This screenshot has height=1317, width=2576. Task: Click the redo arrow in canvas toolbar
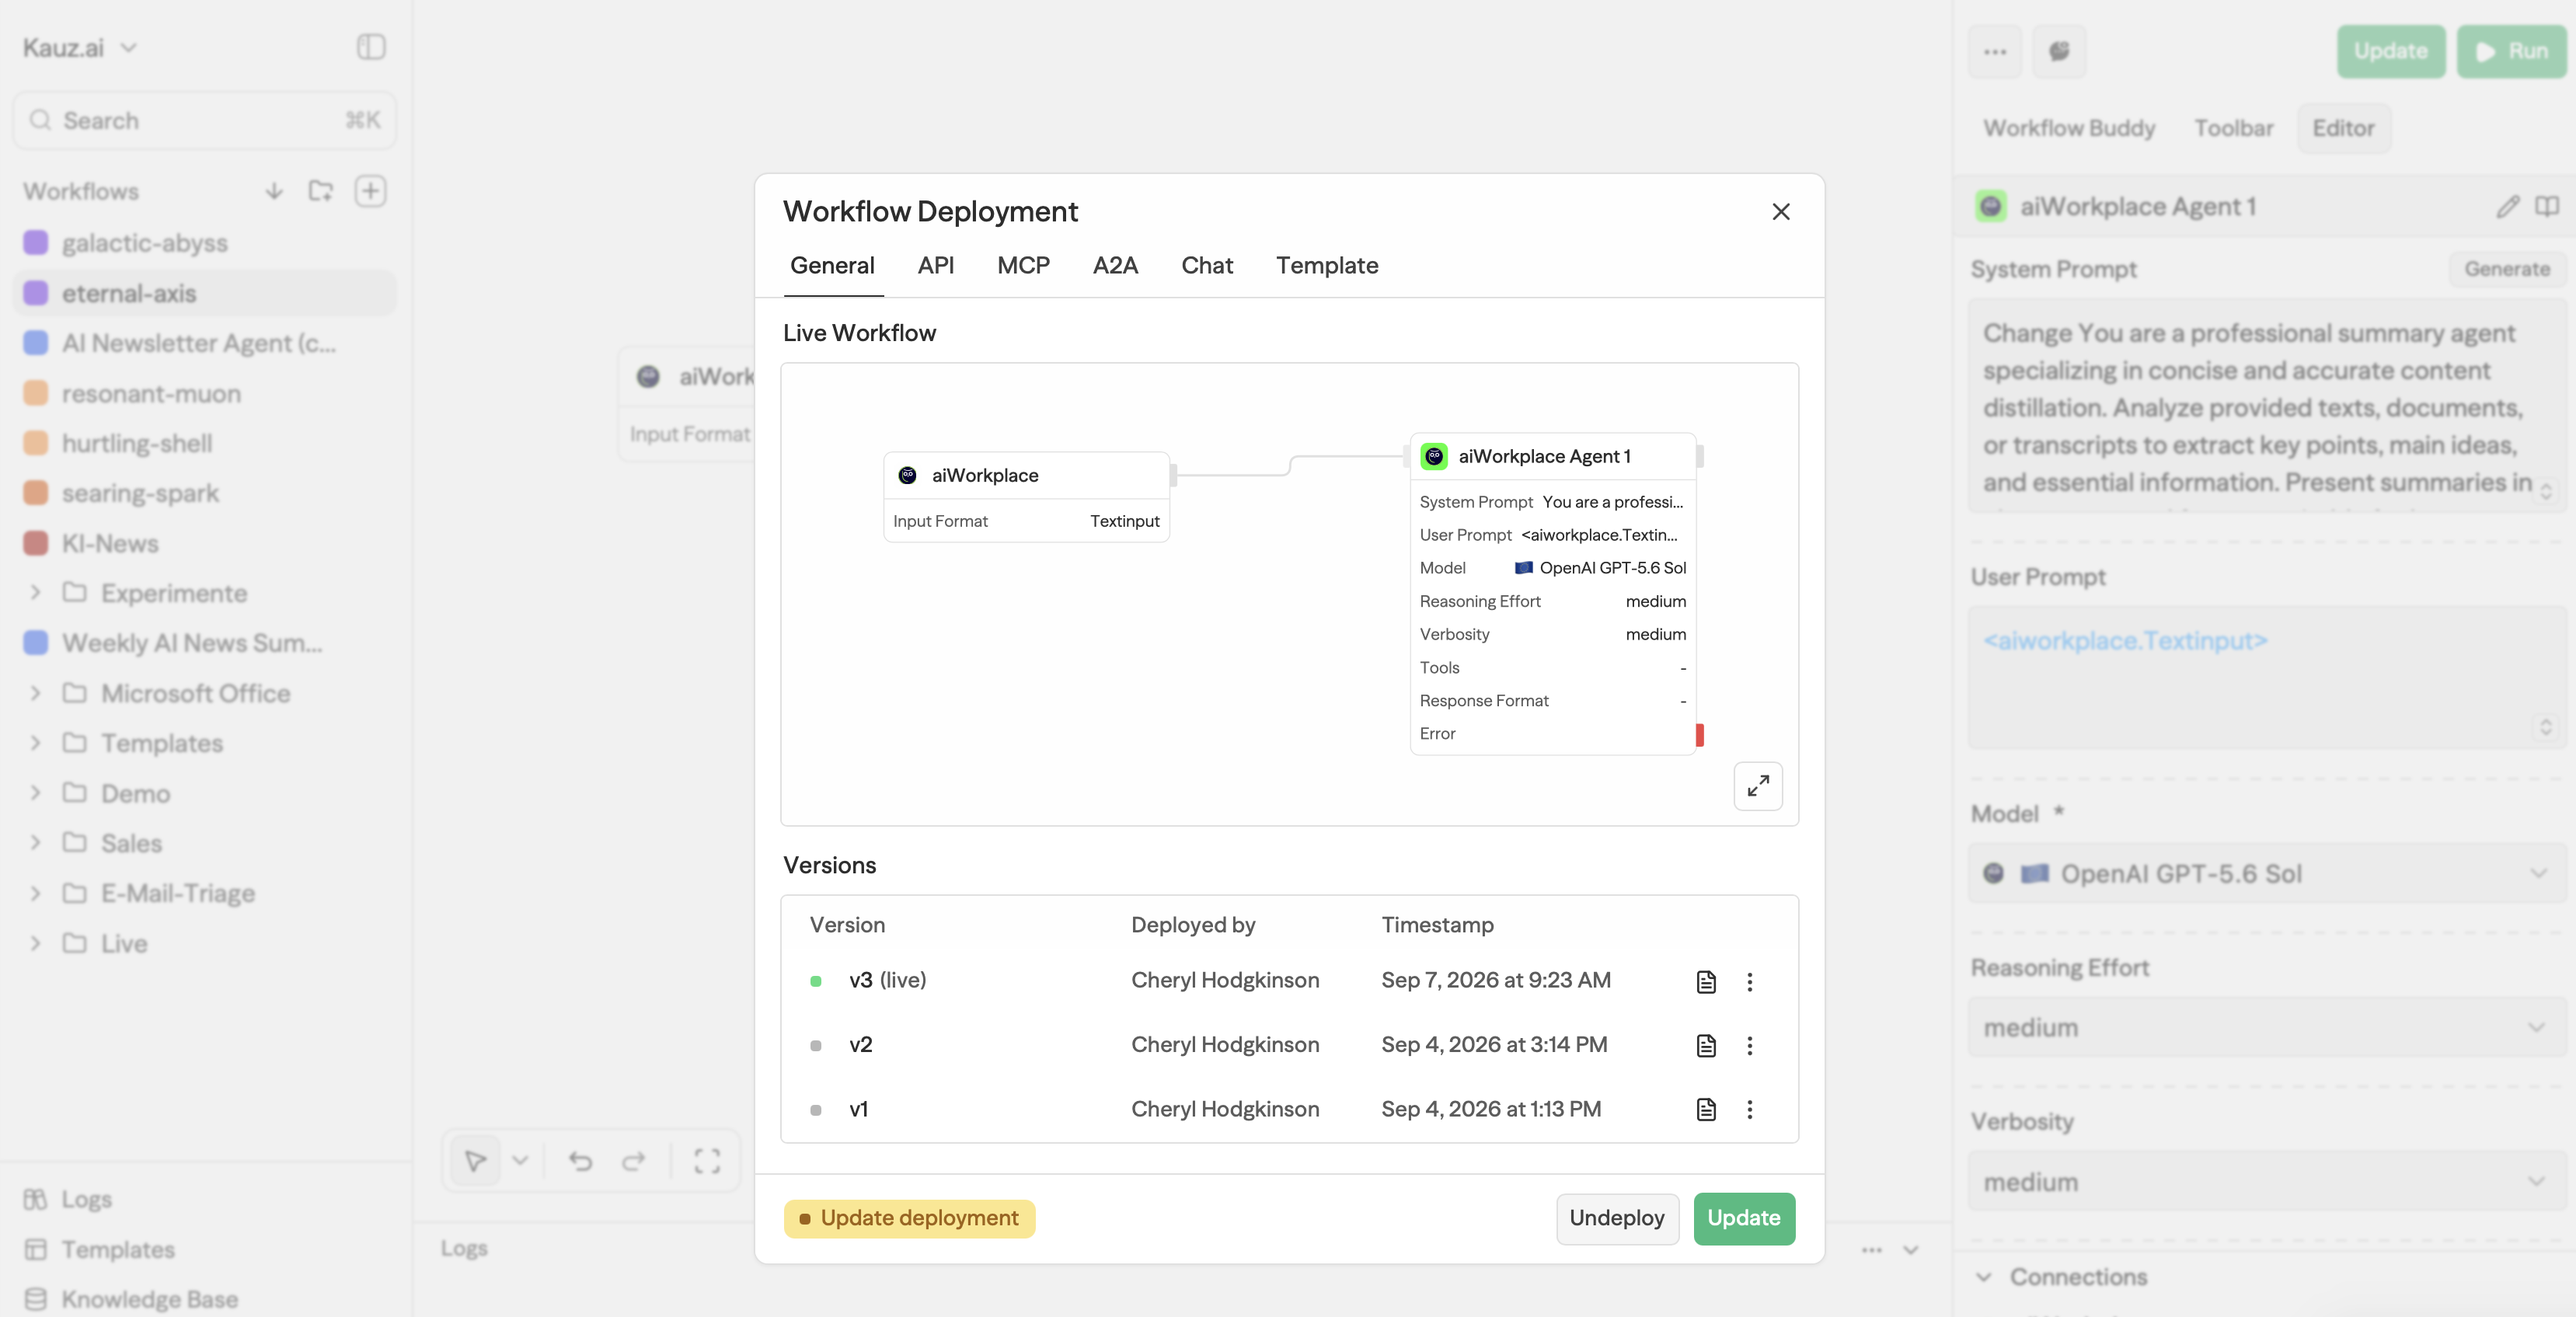tap(633, 1160)
